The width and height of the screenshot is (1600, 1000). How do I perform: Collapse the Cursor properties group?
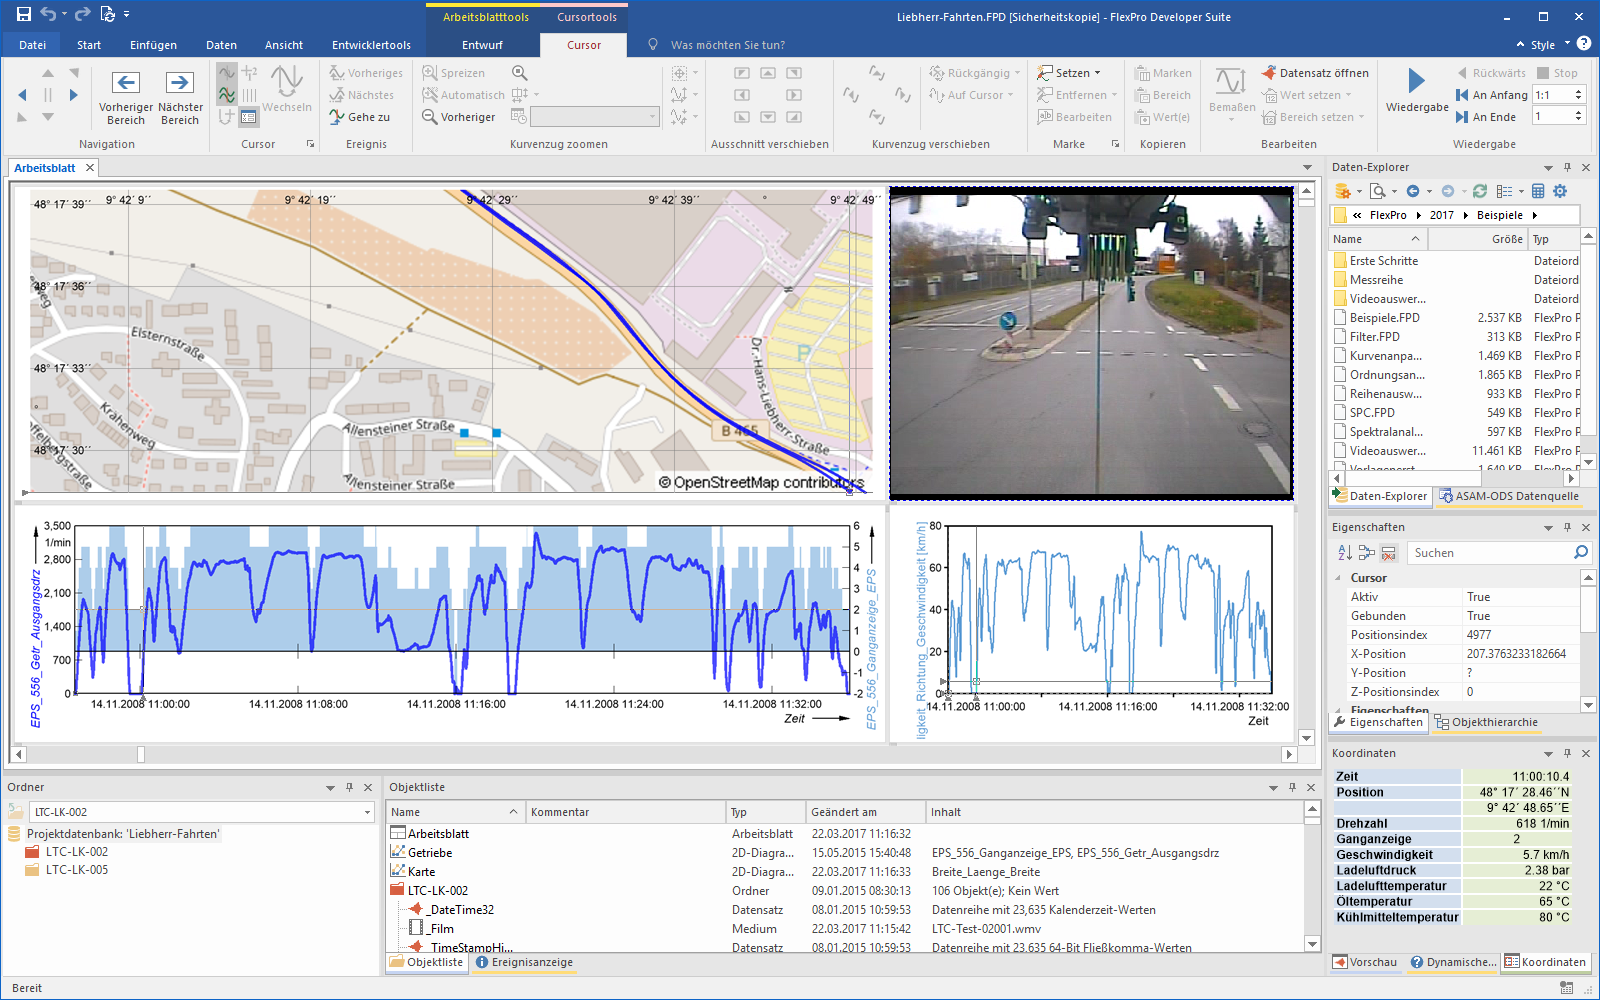click(1338, 578)
